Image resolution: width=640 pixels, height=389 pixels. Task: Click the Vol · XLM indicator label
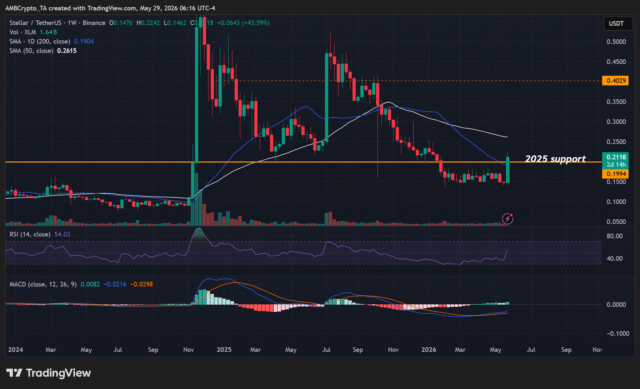pyautogui.click(x=23, y=32)
